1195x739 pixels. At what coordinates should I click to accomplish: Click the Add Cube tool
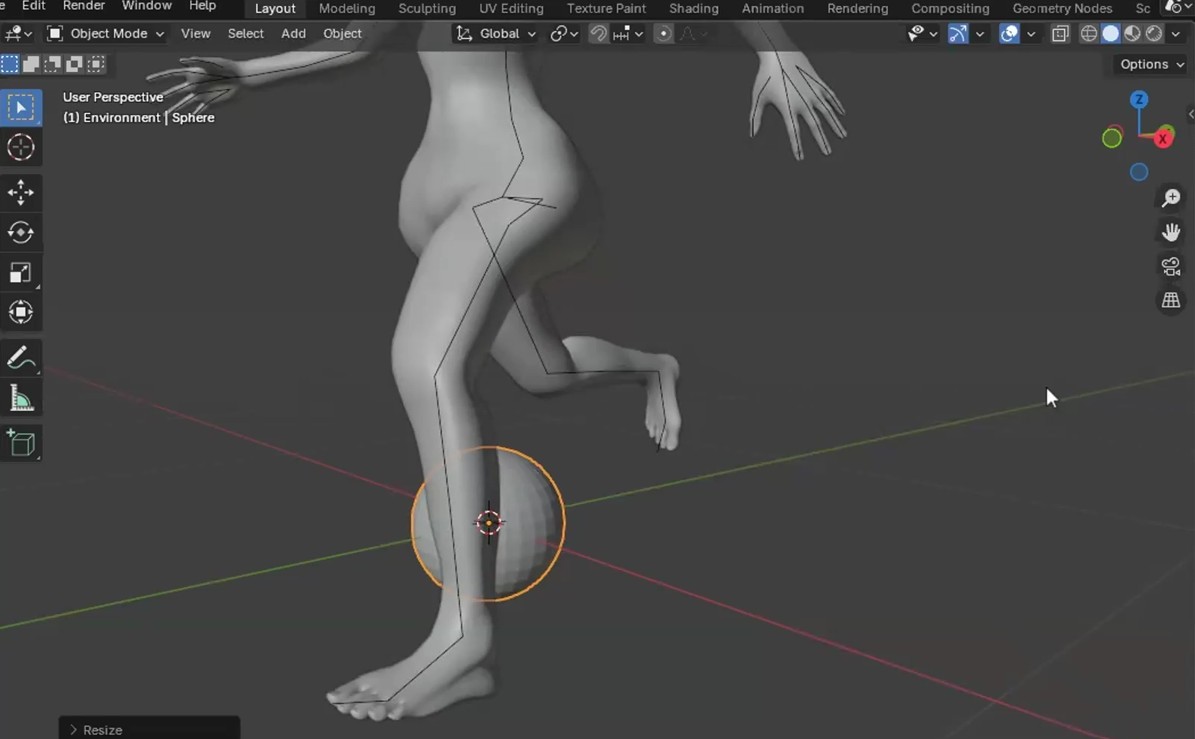pos(21,443)
